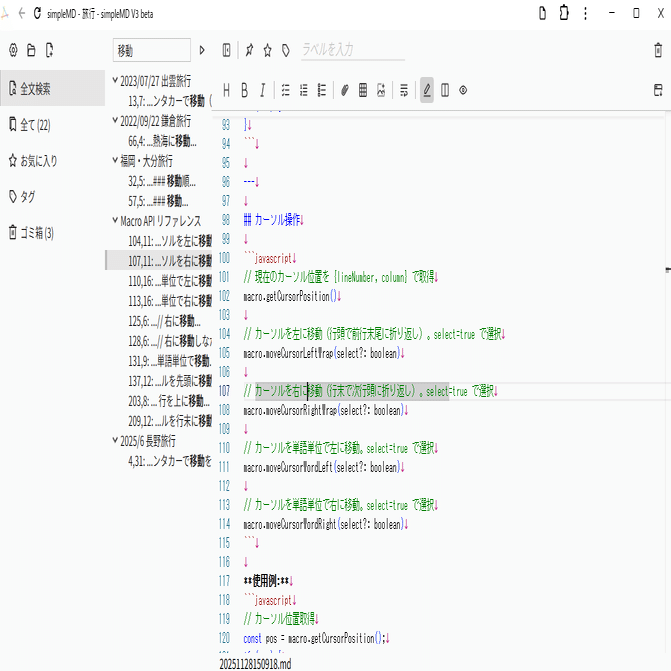Switch to preview mode eye icon

pyautogui.click(x=463, y=90)
